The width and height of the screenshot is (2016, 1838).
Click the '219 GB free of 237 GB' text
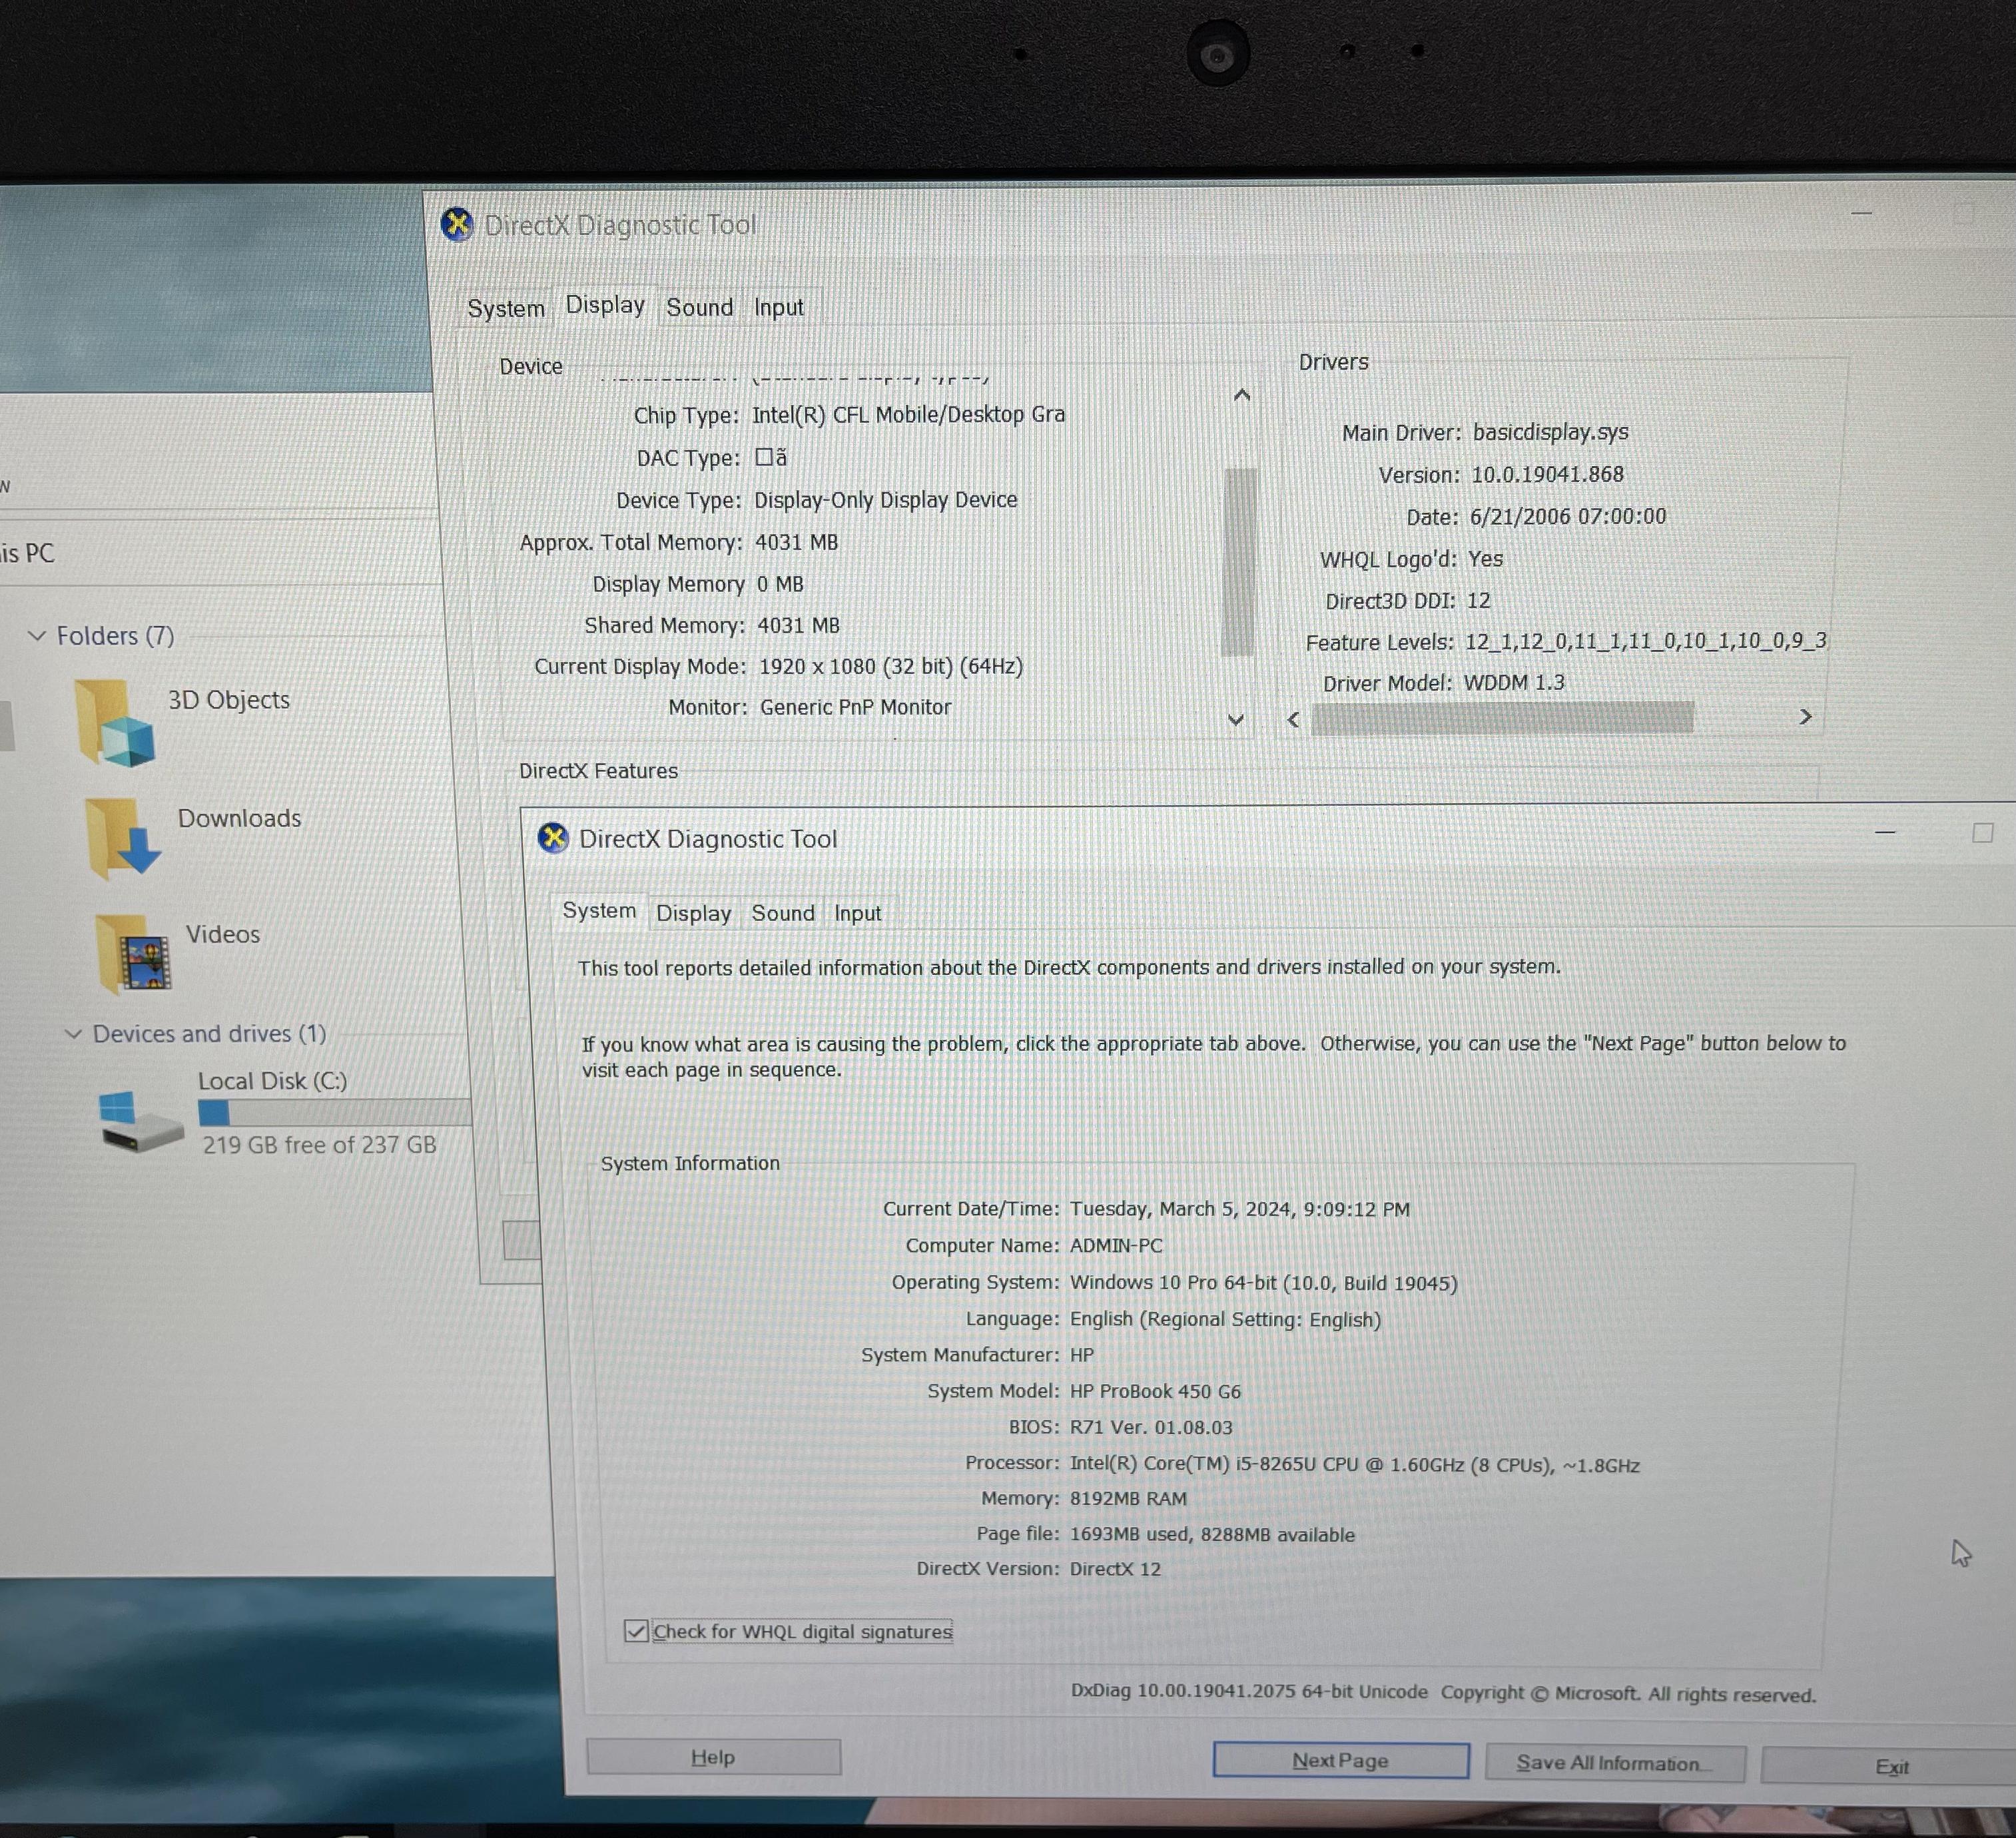click(x=319, y=1145)
